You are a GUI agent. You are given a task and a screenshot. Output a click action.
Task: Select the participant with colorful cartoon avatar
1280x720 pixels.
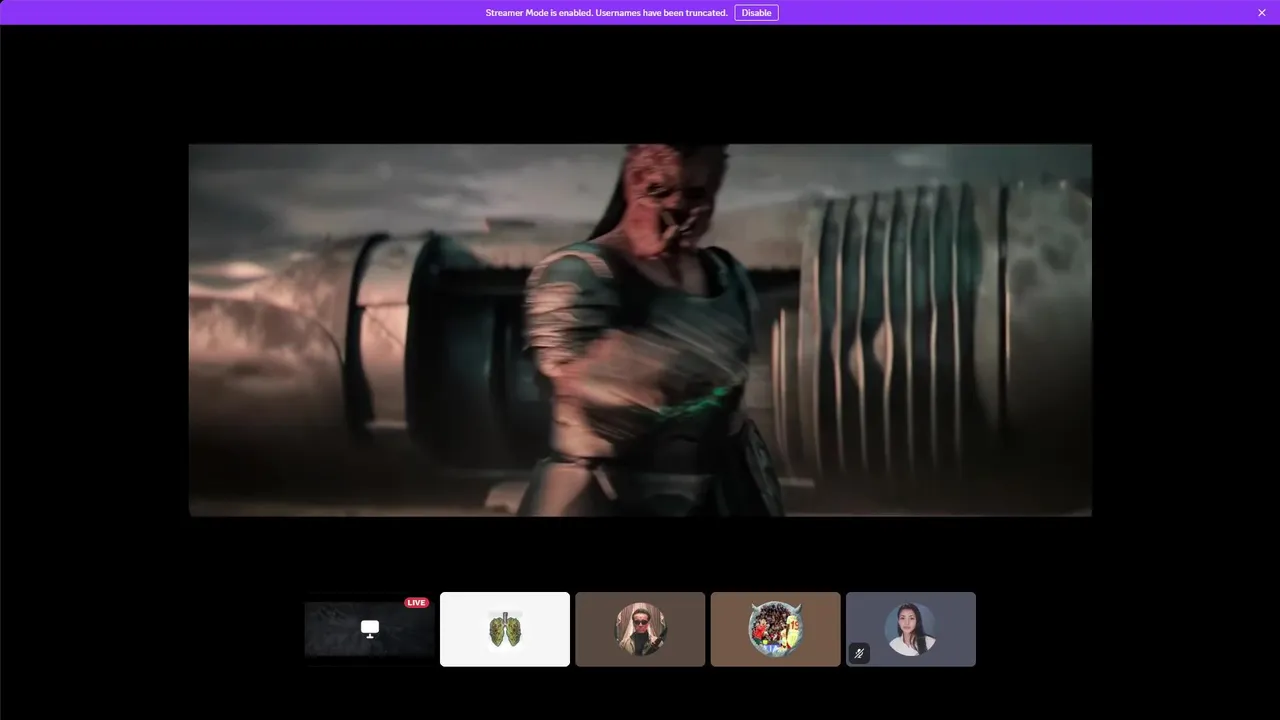pos(775,629)
